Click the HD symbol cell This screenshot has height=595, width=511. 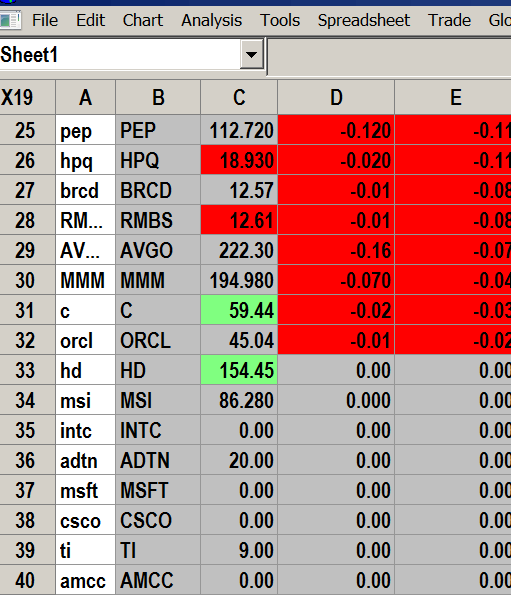point(158,370)
